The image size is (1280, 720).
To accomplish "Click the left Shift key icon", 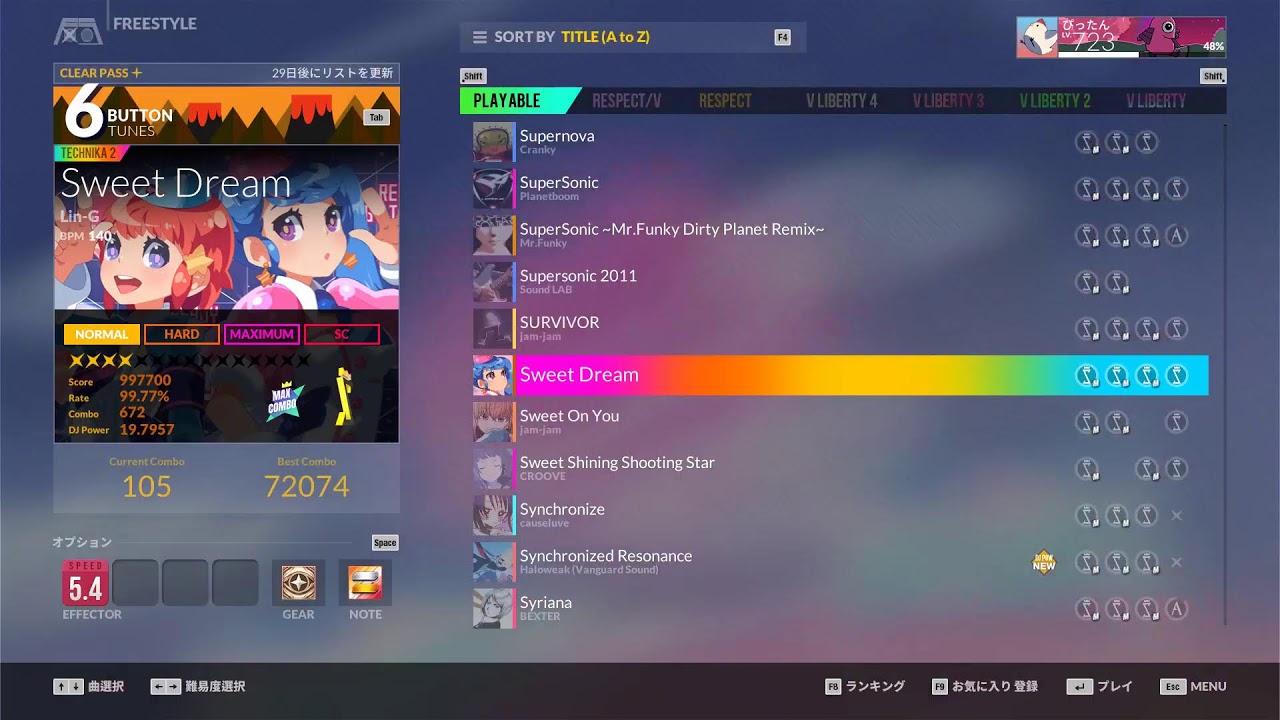I will [x=473, y=76].
